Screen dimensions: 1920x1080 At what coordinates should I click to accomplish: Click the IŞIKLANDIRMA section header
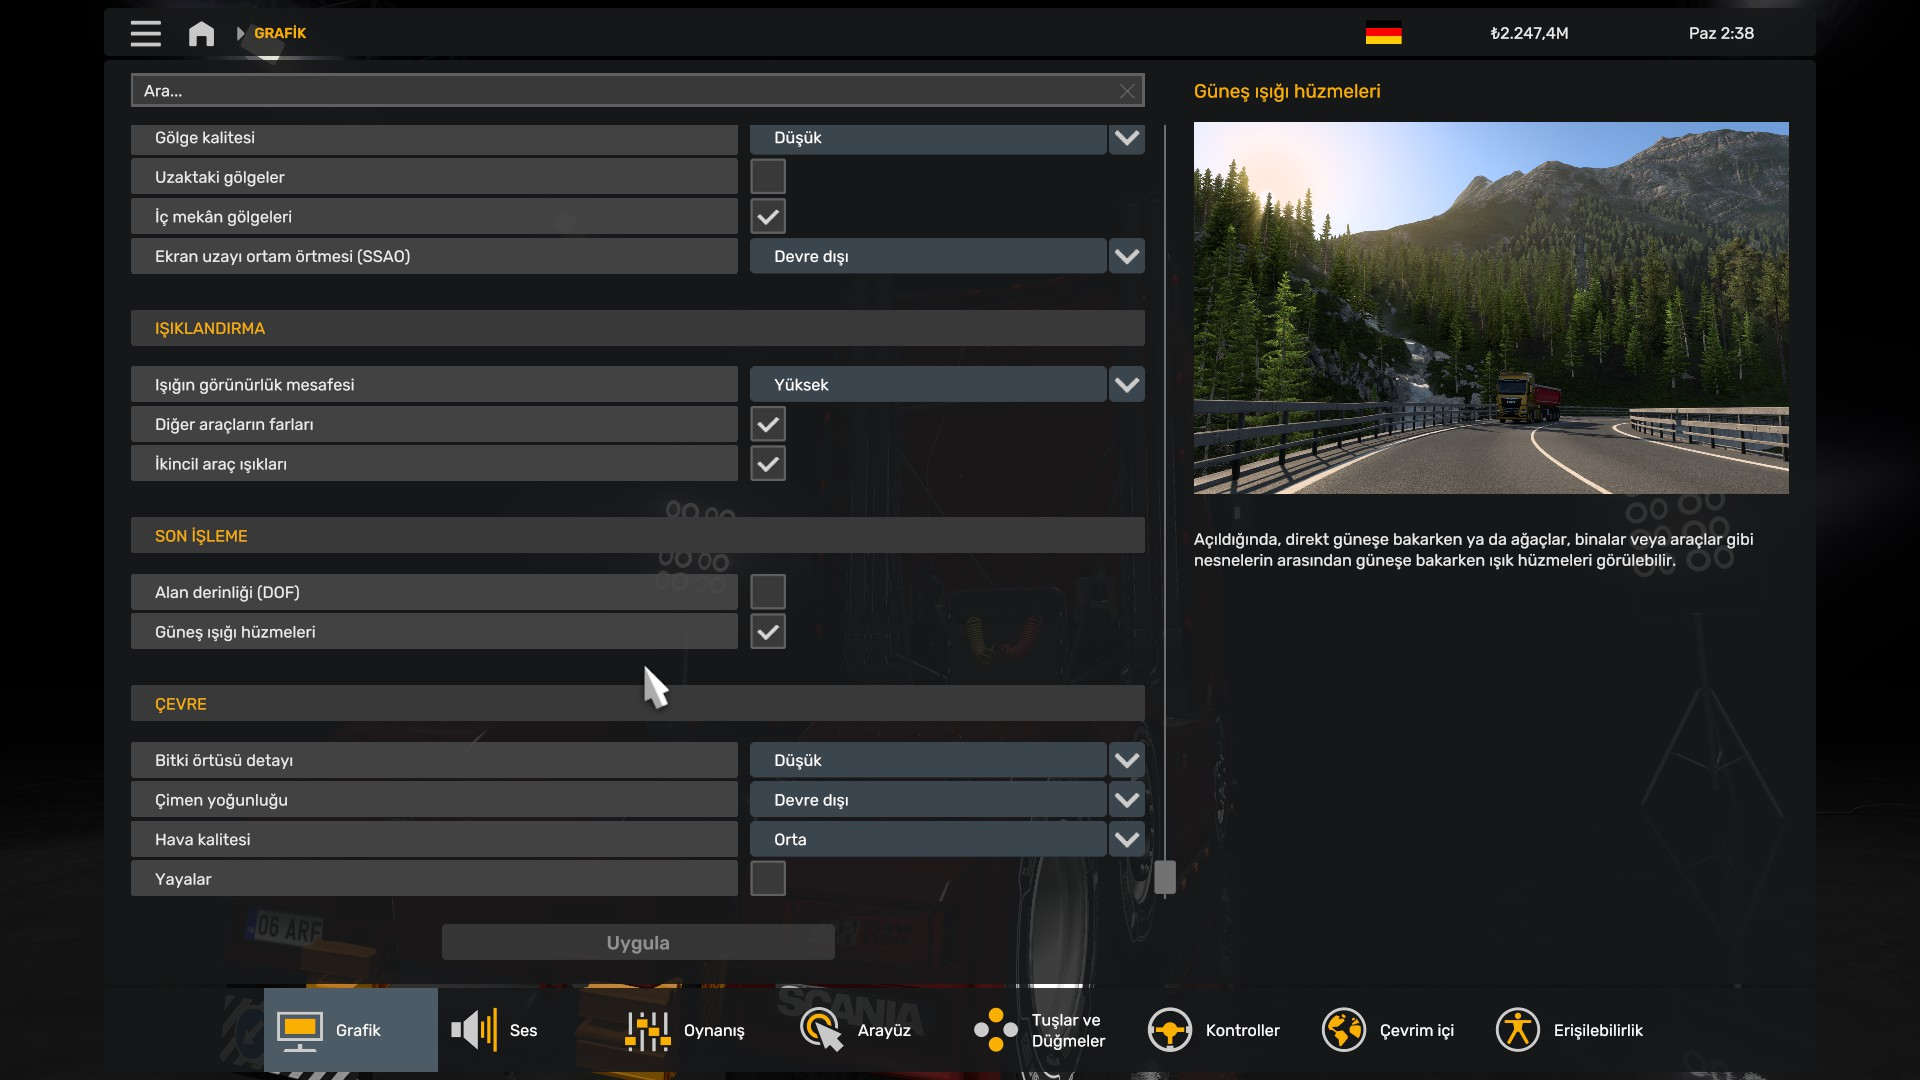click(x=638, y=328)
